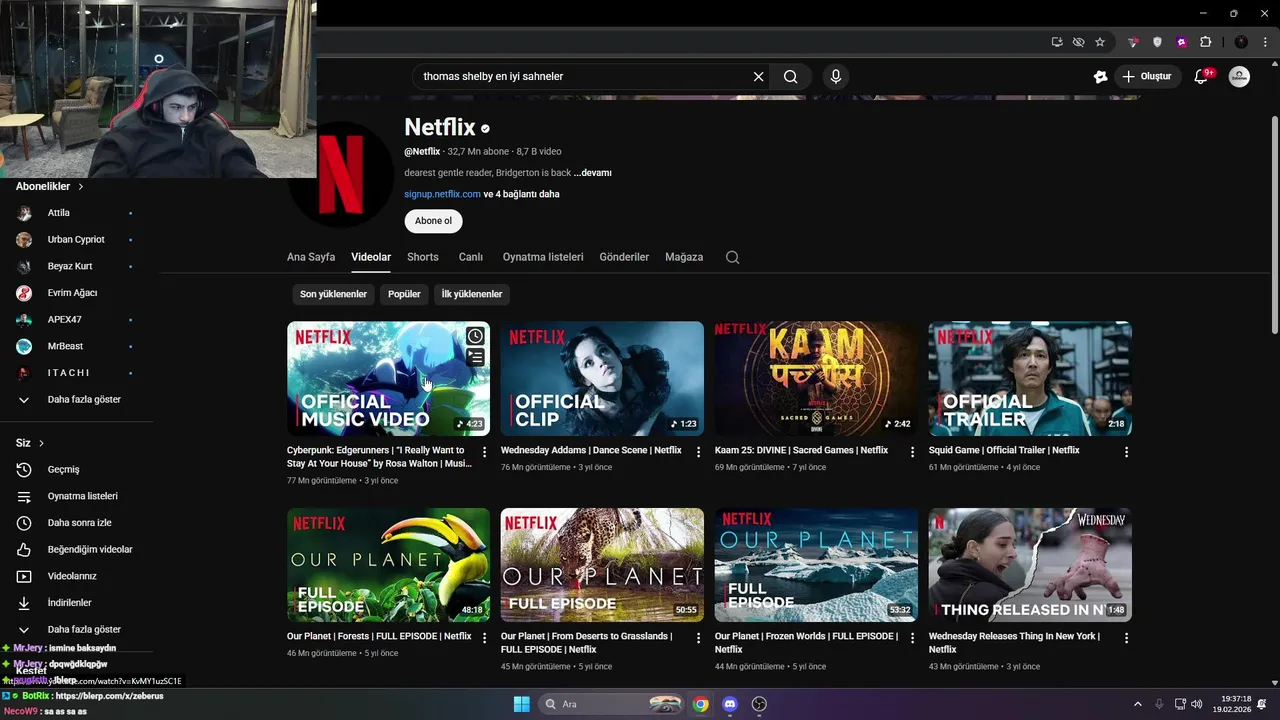Click the magnifier search button

click(791, 76)
